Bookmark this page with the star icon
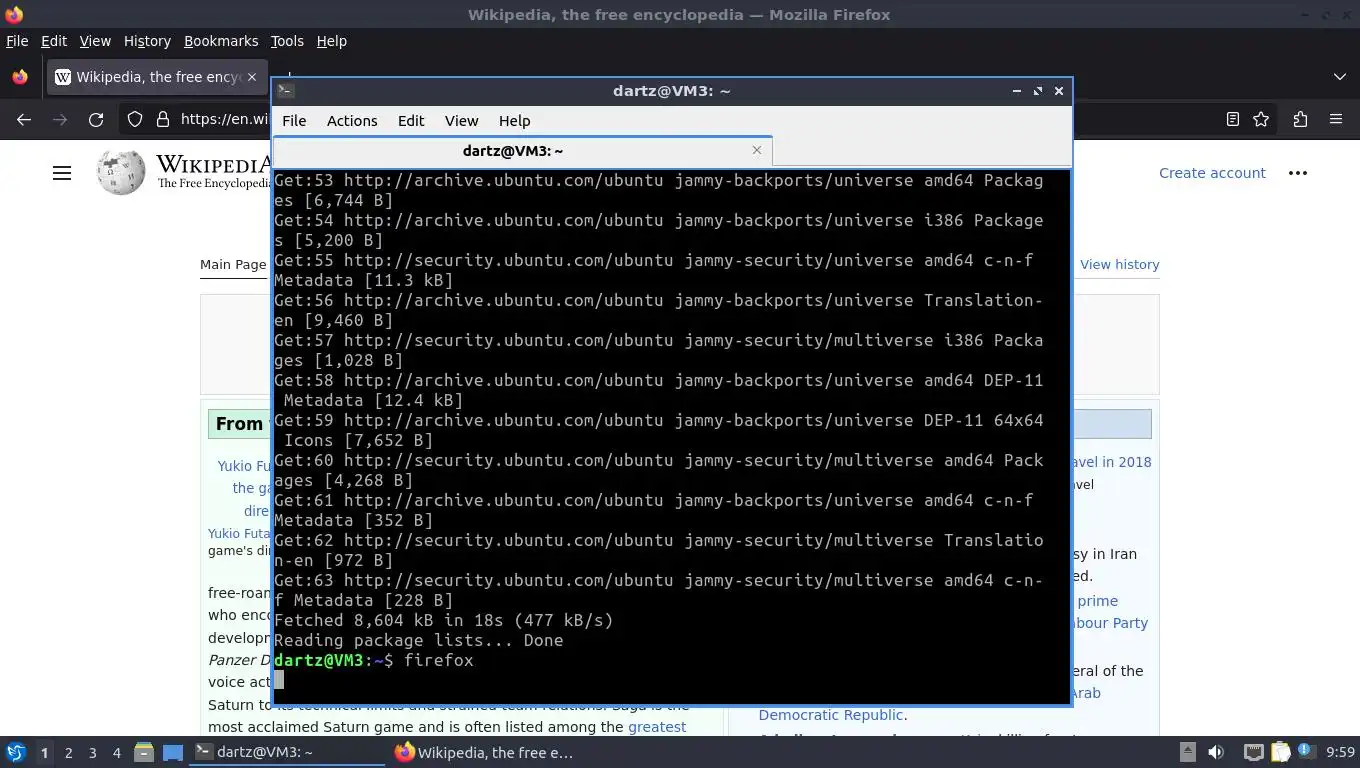This screenshot has height=768, width=1360. tap(1261, 119)
